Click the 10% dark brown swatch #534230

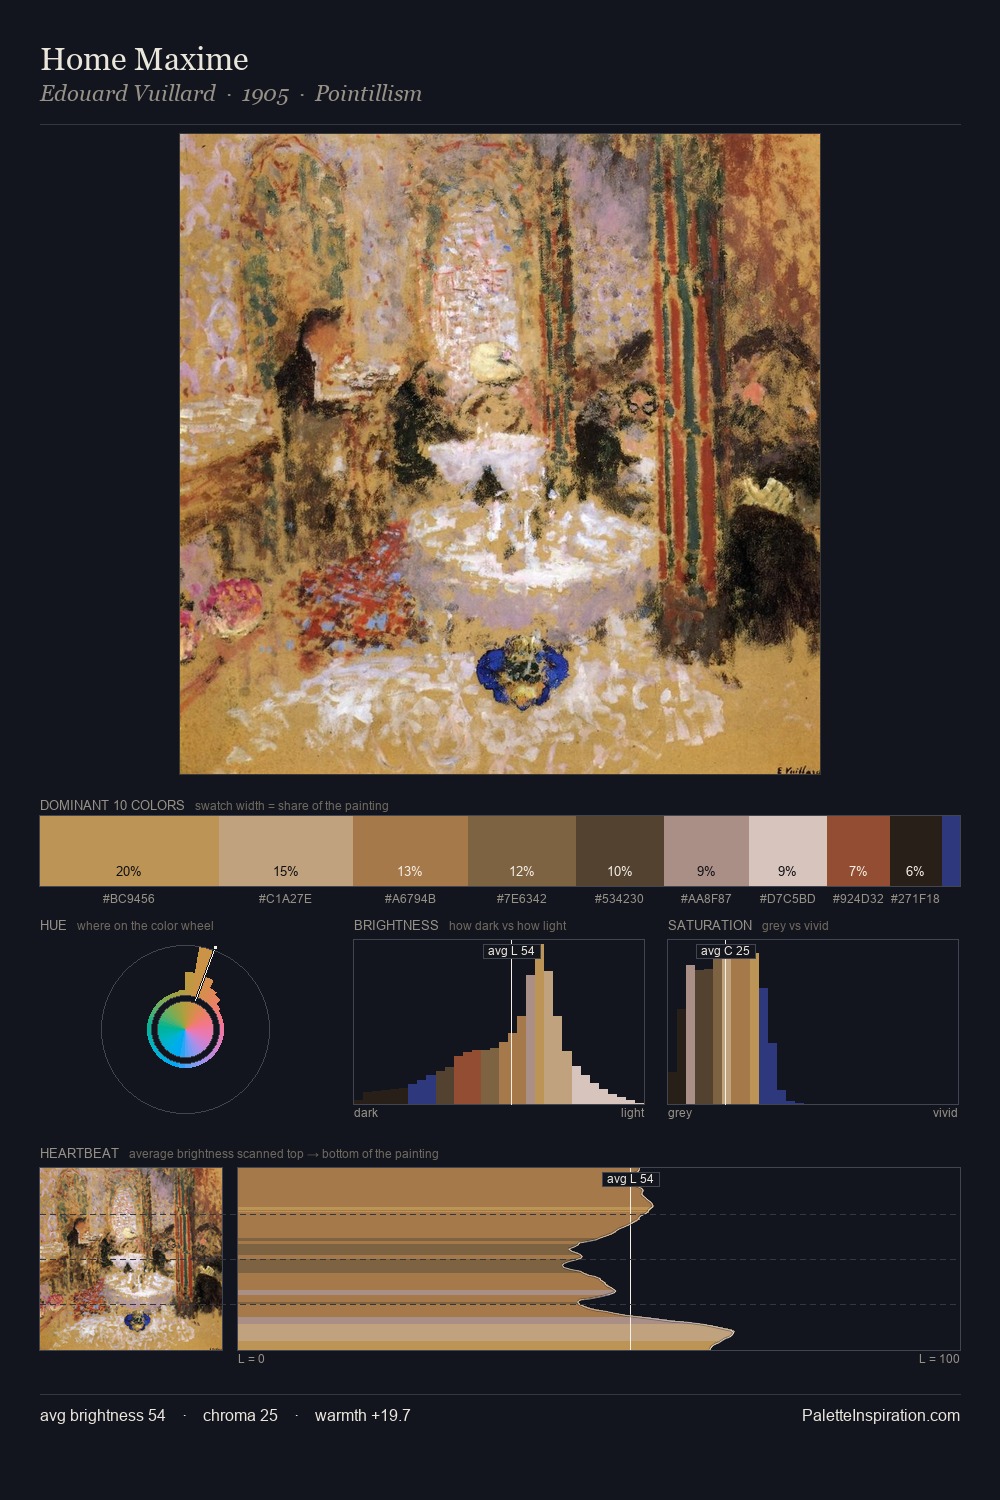point(620,851)
